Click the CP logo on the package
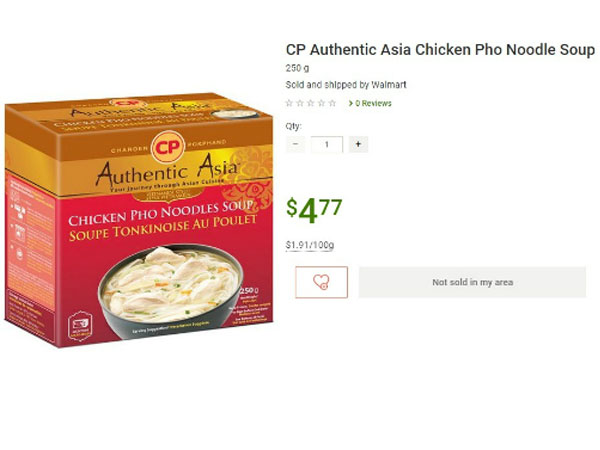 coord(167,147)
